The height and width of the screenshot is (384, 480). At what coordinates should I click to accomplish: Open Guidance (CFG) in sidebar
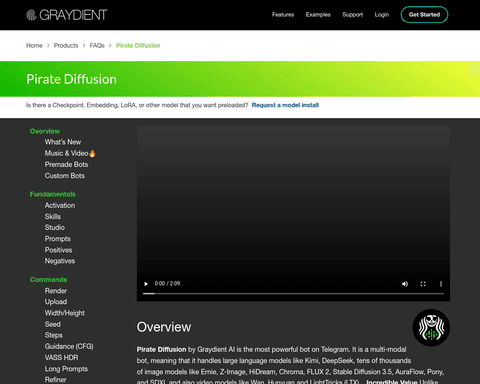(x=69, y=346)
